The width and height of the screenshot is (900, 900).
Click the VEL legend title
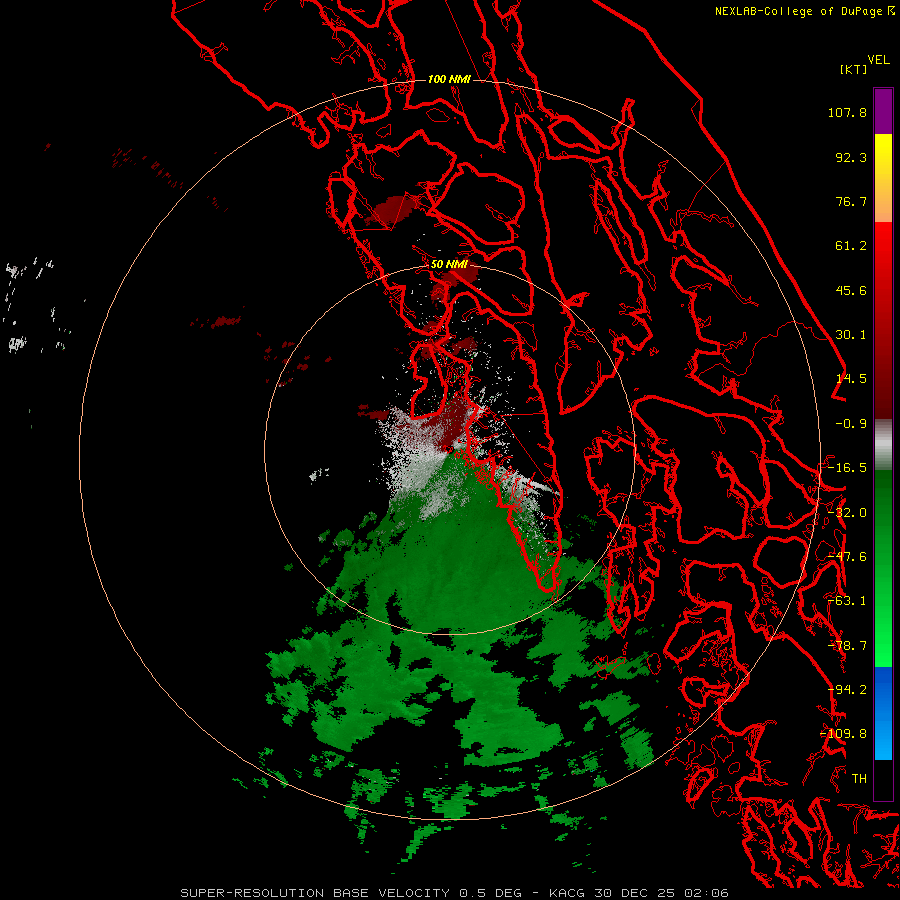pyautogui.click(x=878, y=60)
